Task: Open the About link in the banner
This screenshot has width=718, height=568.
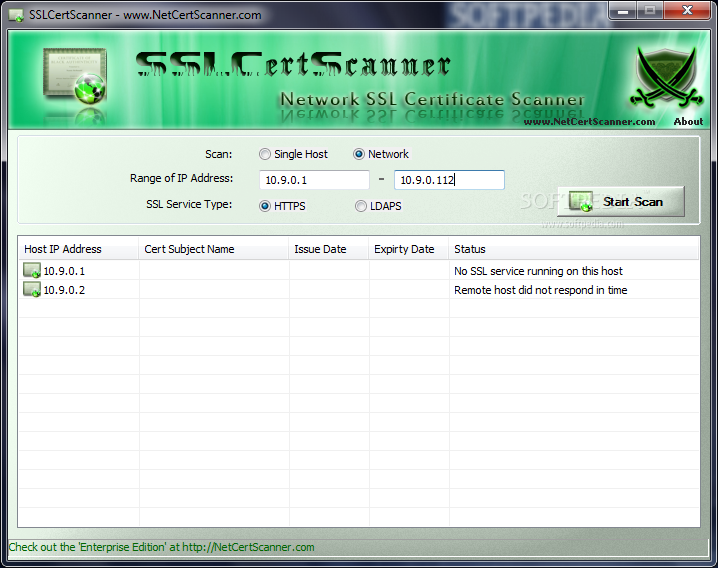Action: [x=688, y=121]
